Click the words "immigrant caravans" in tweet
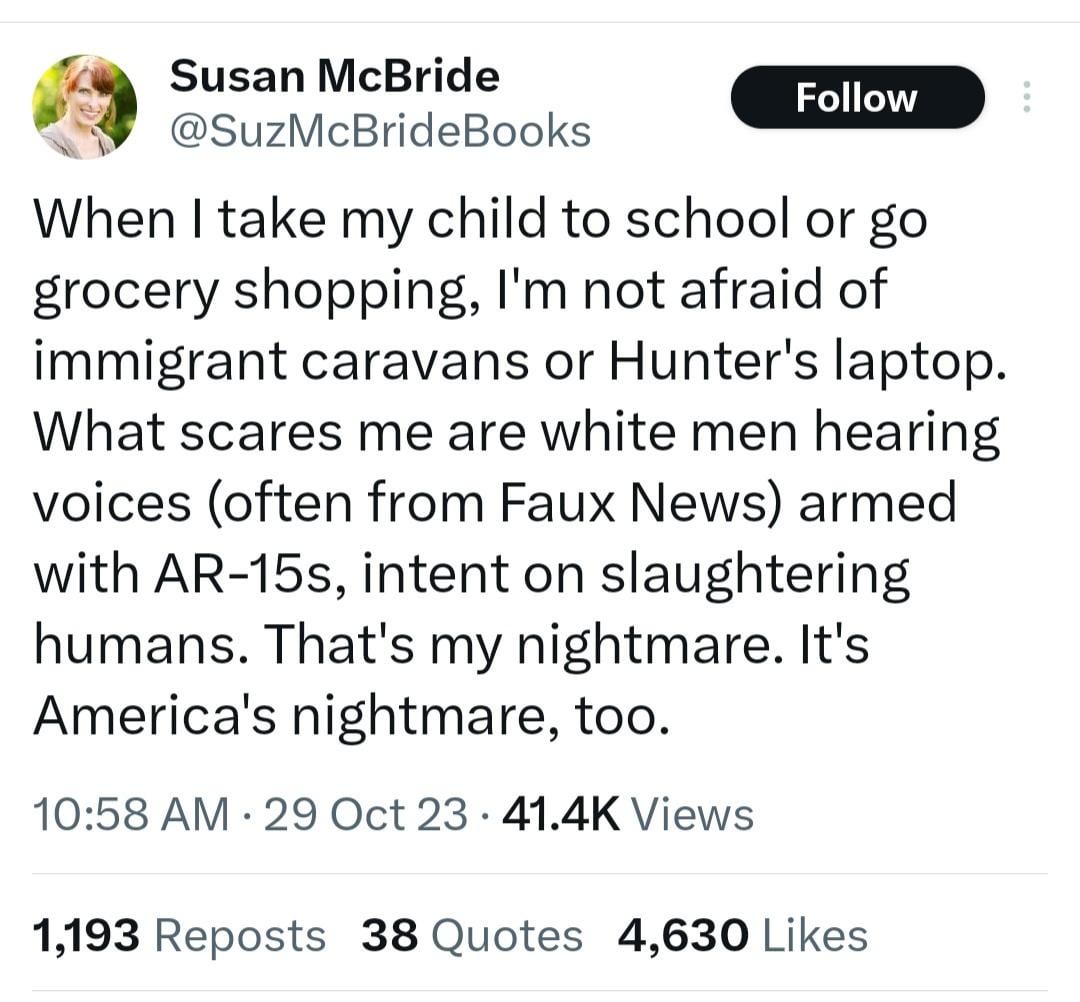The image size is (1080, 1002). coord(281,361)
